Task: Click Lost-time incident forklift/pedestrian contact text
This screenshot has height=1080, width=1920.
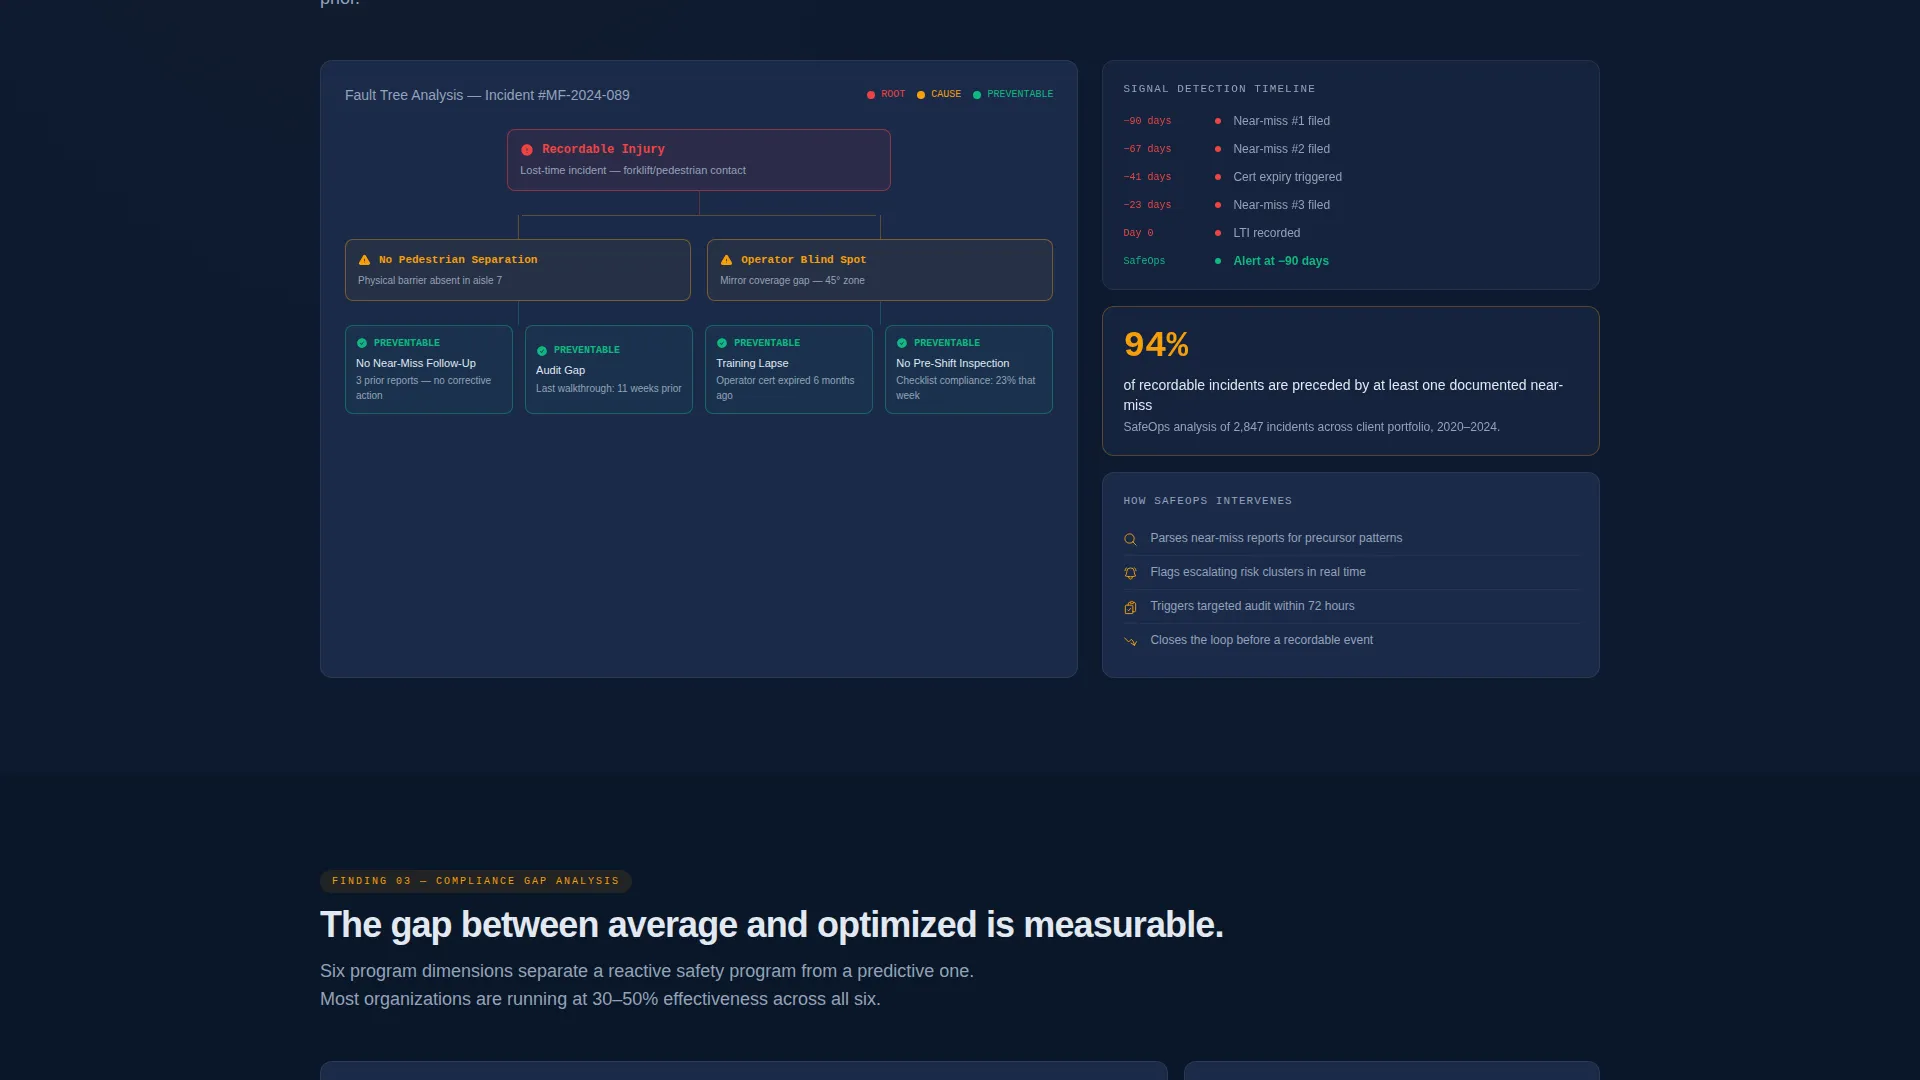Action: tap(632, 171)
